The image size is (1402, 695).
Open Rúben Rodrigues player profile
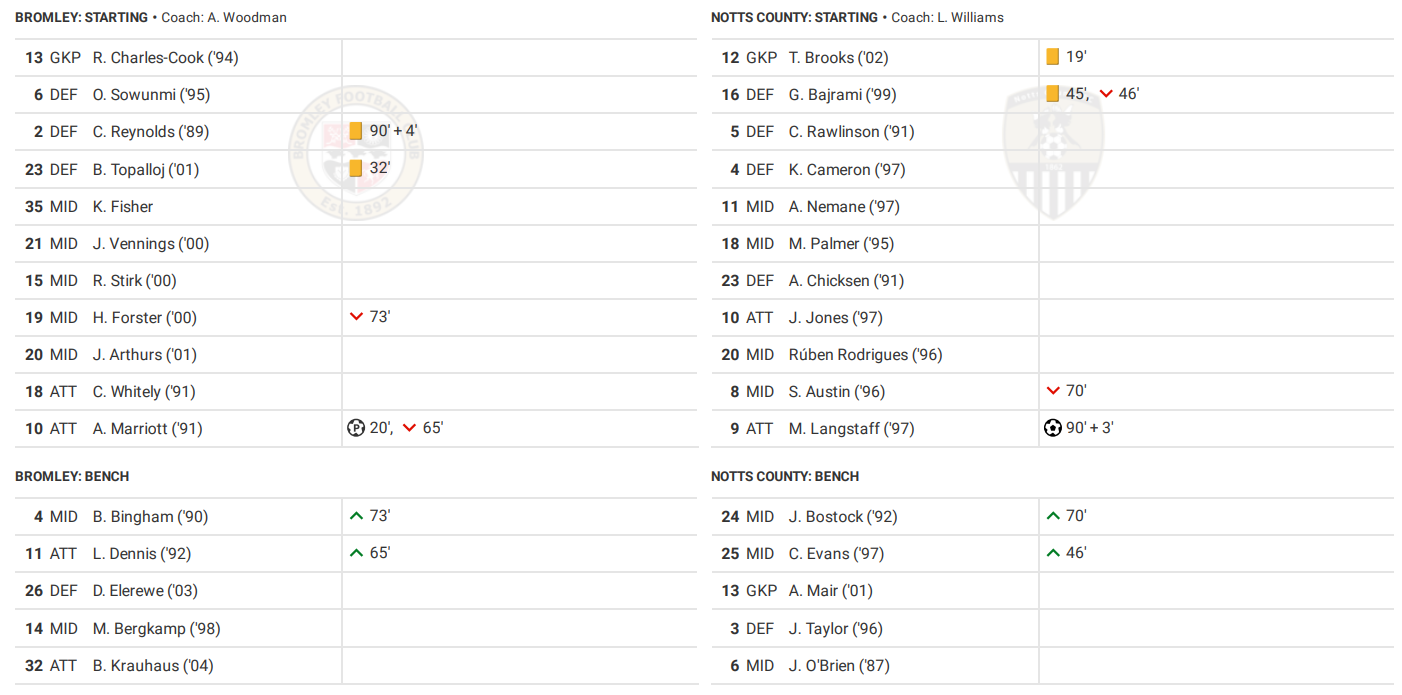tap(865, 355)
